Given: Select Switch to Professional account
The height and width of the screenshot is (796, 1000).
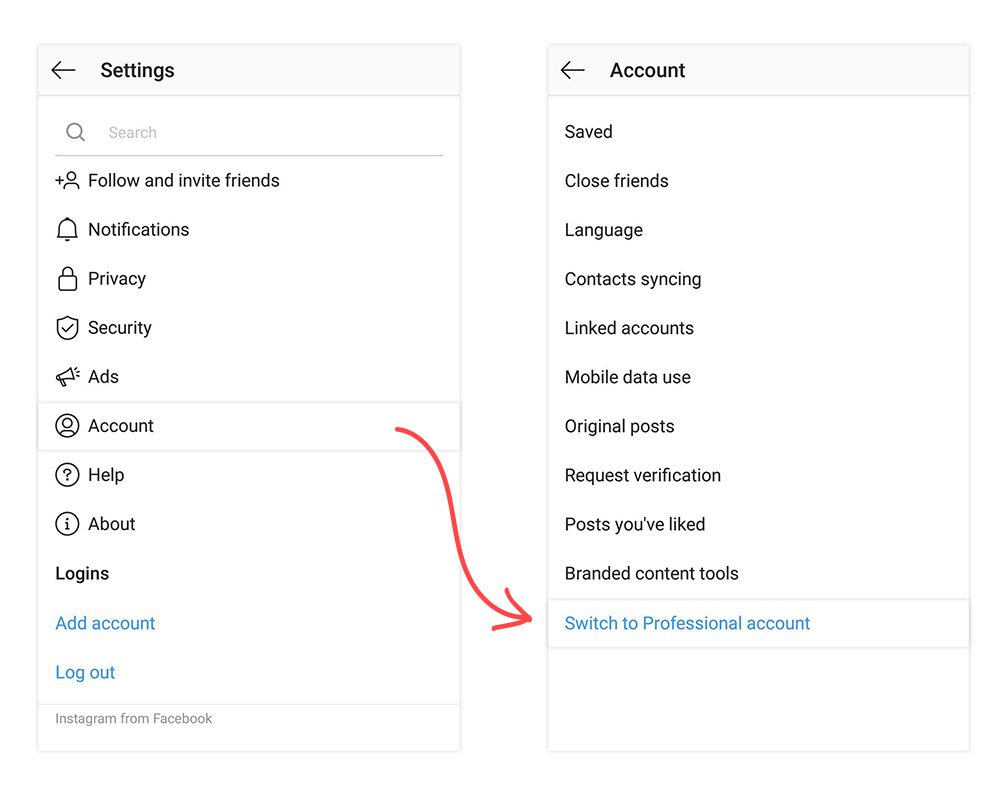Looking at the screenshot, I should click(x=758, y=623).
